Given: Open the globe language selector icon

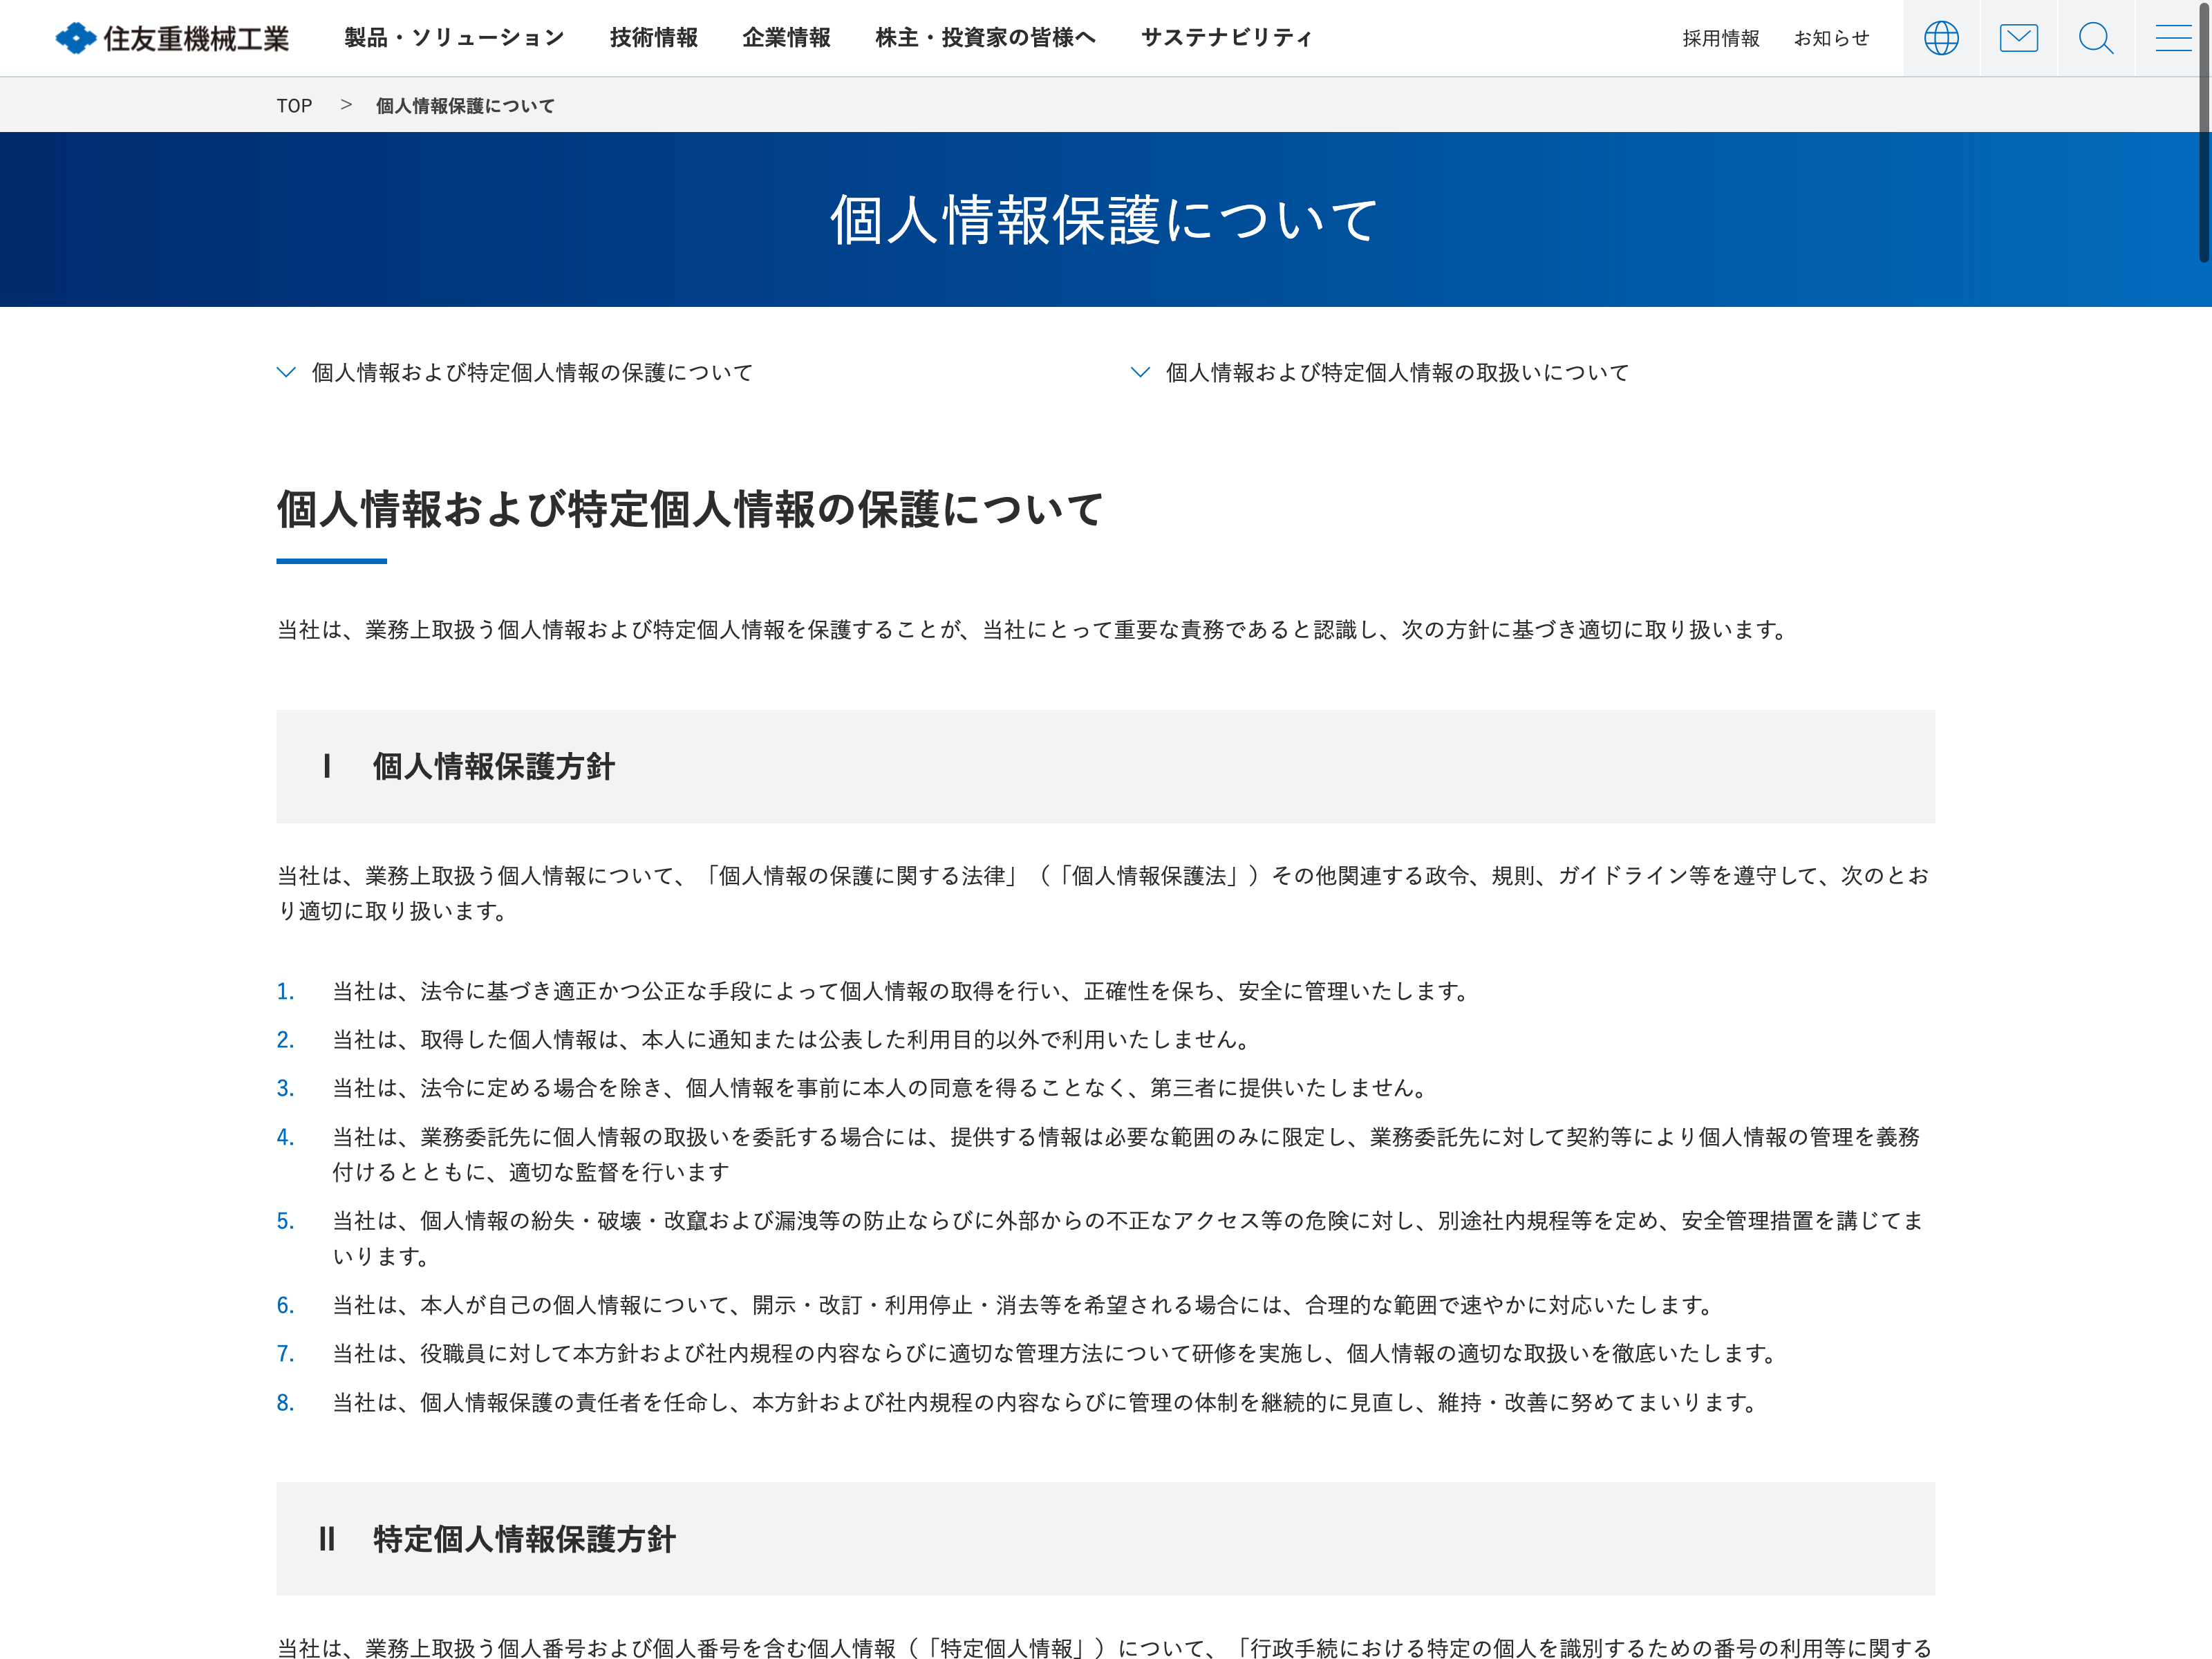Looking at the screenshot, I should [x=1941, y=38].
